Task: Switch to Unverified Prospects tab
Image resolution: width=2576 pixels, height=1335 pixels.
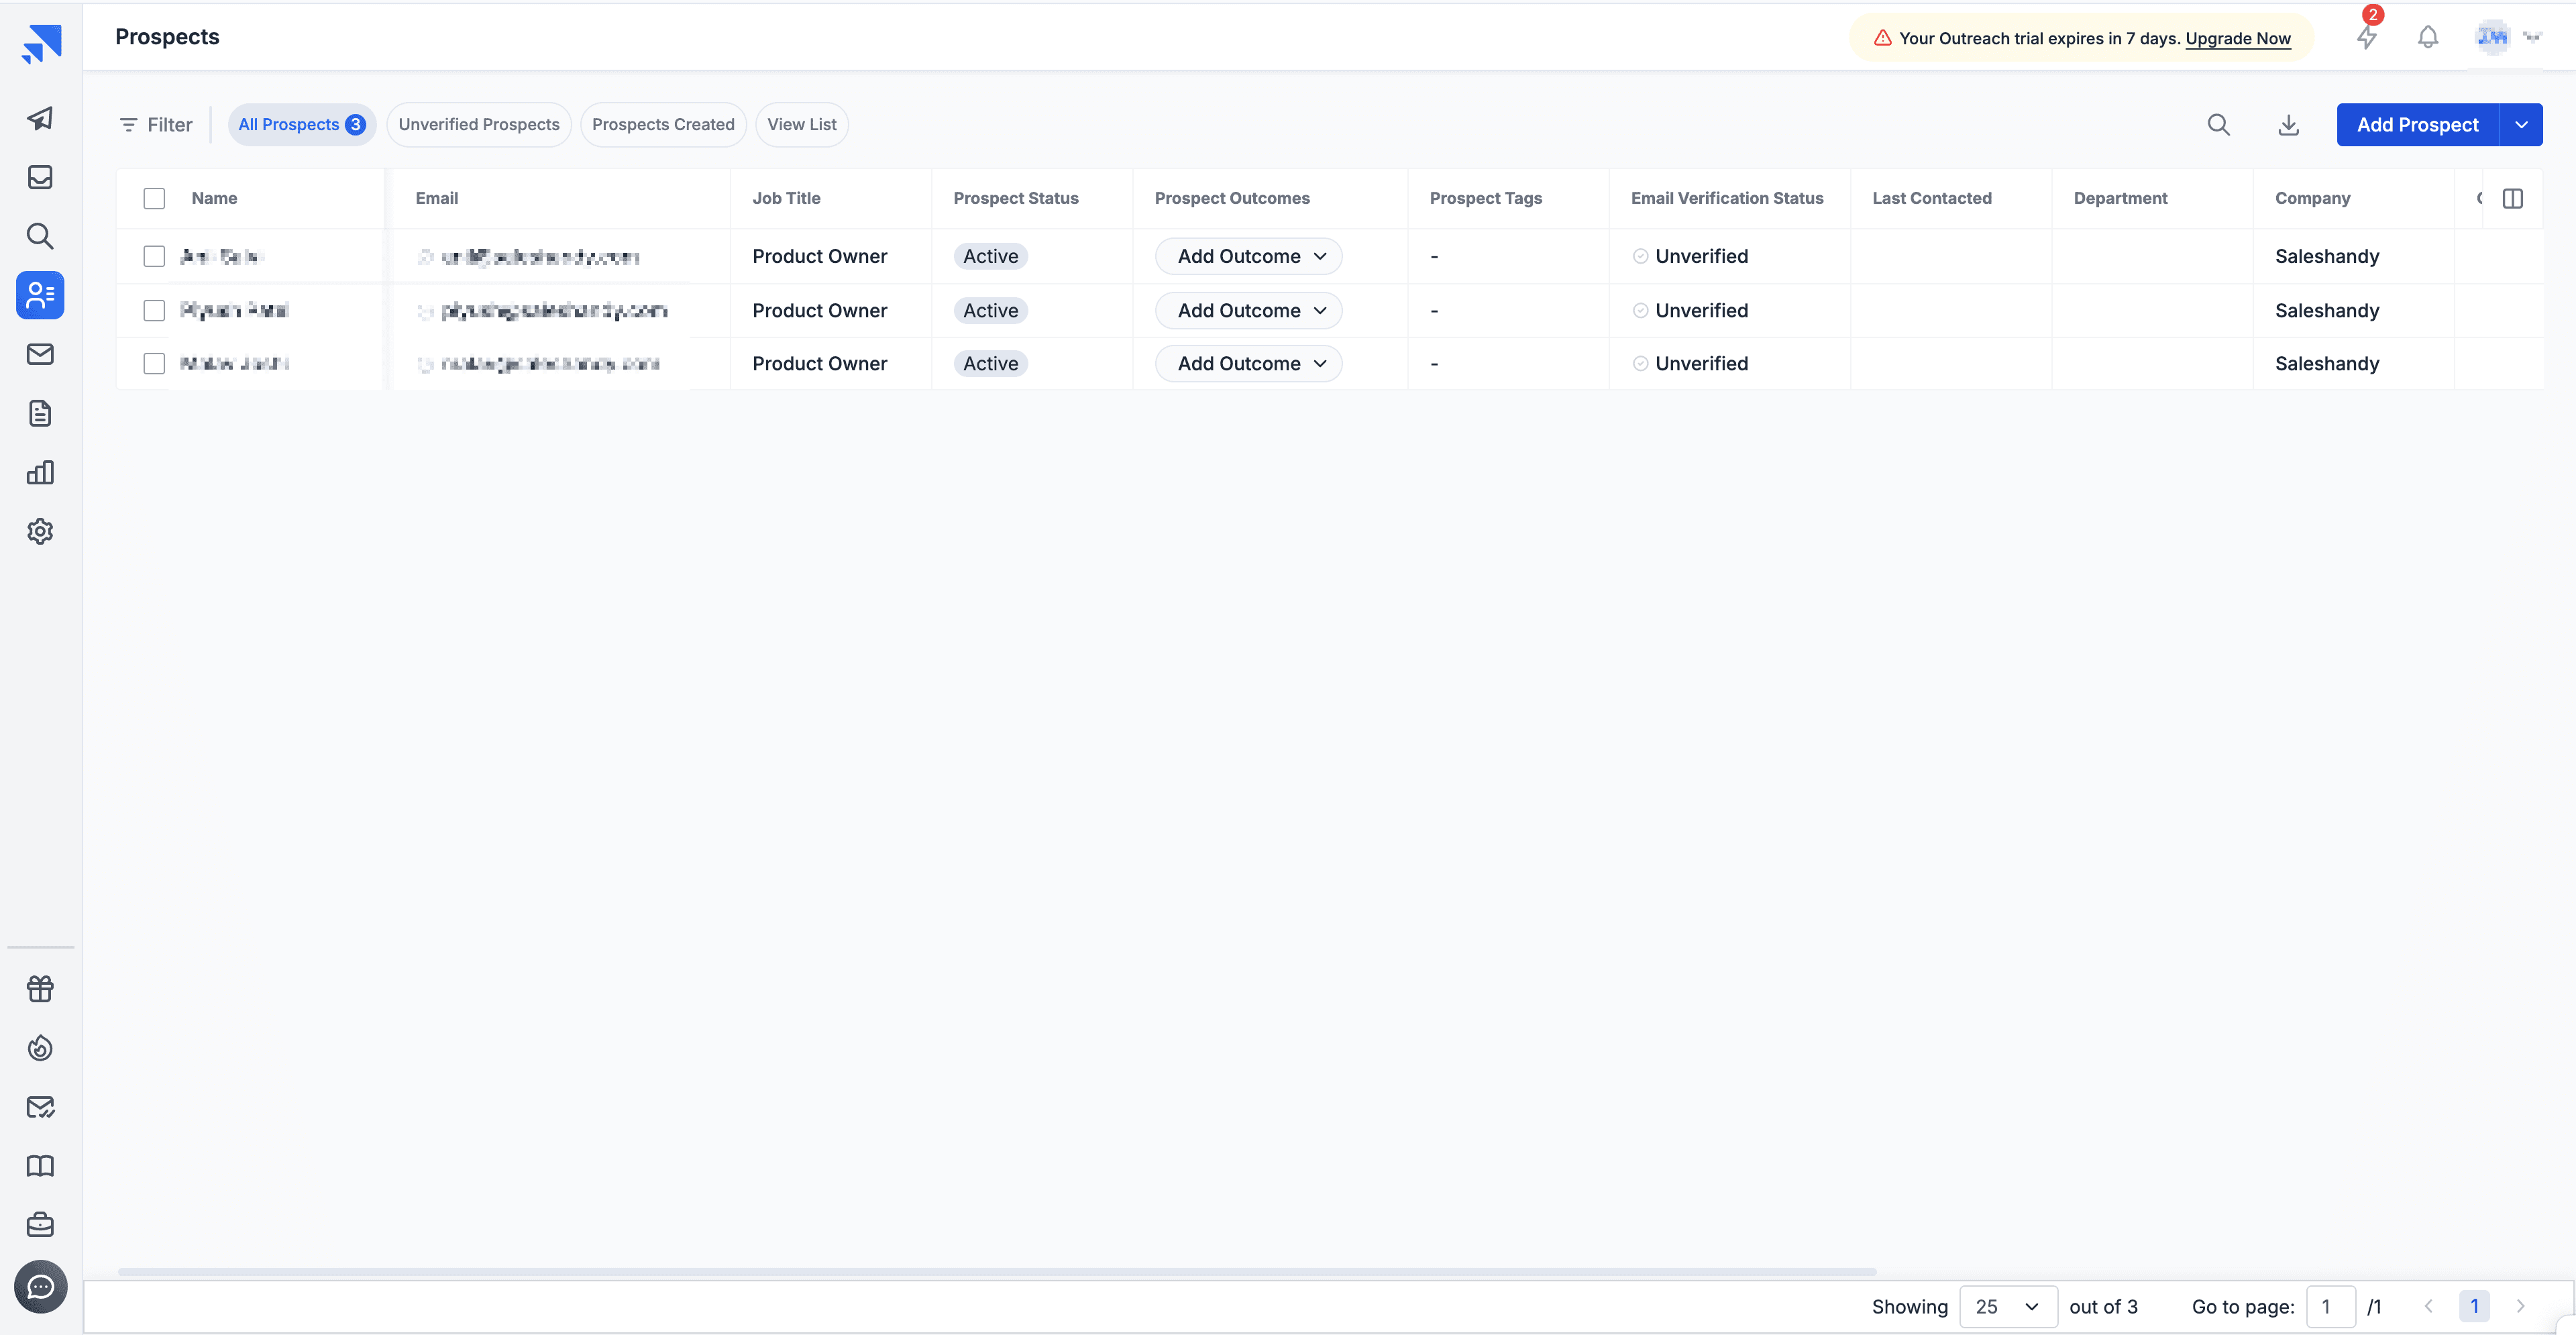Action: click(x=479, y=125)
